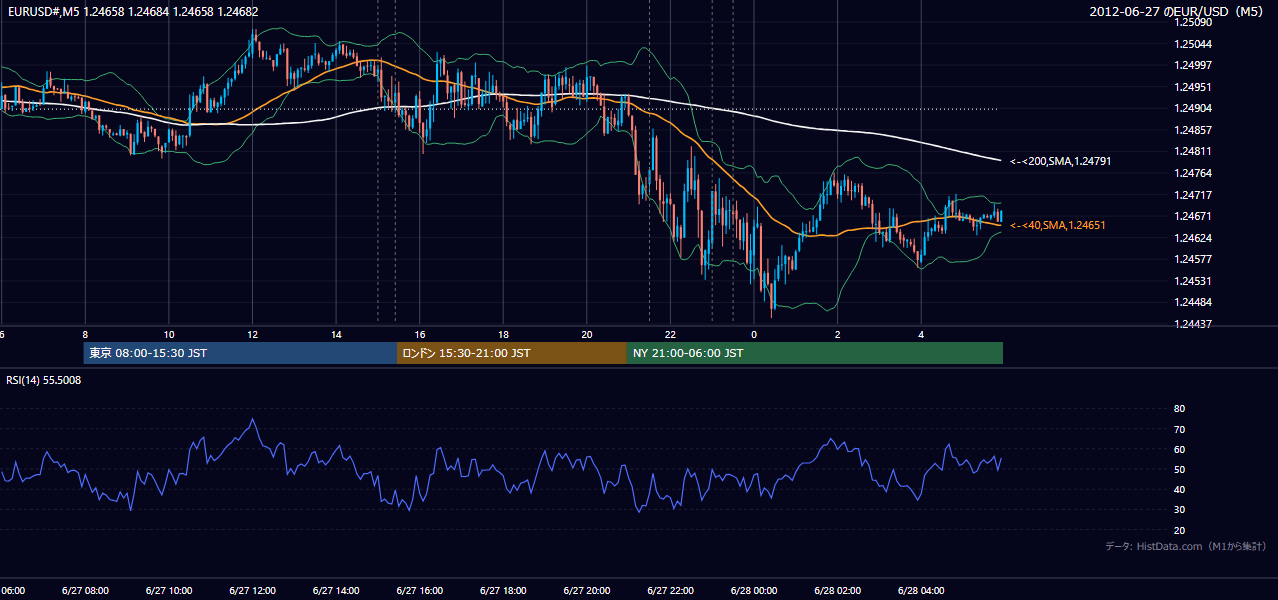
Task: Click price axis value 1.24484
Action: (1192, 302)
